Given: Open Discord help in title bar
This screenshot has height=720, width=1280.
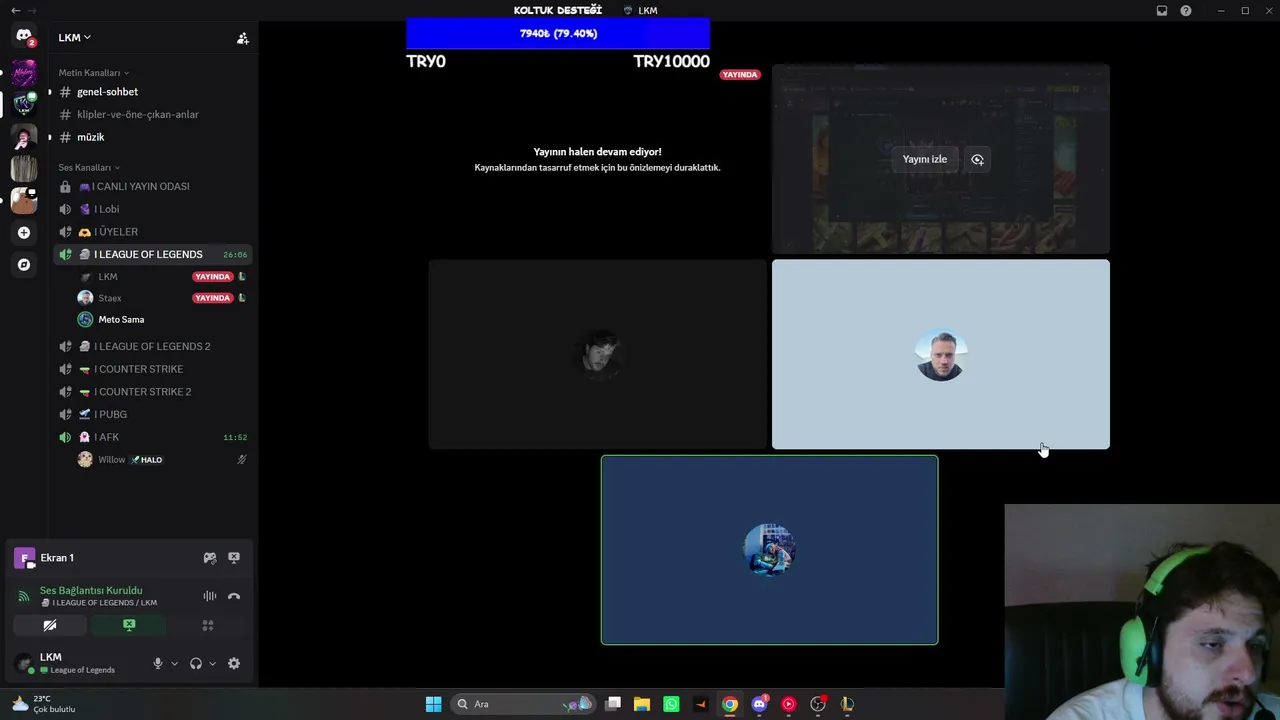Looking at the screenshot, I should [1186, 11].
